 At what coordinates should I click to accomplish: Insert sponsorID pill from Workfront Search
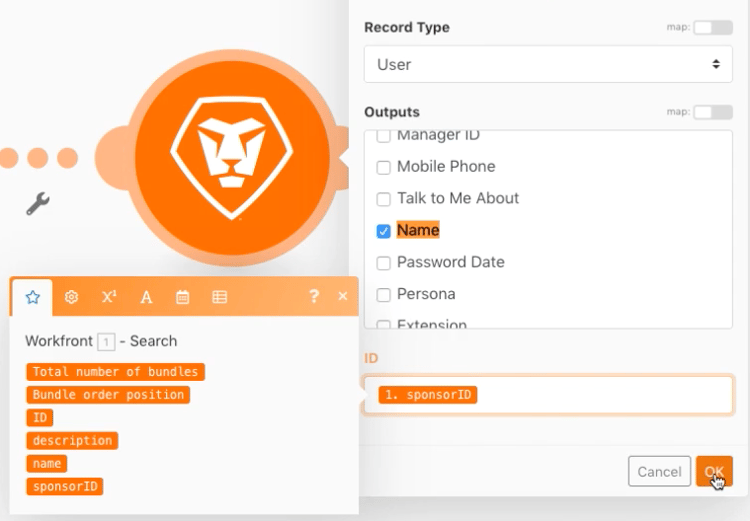pos(65,487)
